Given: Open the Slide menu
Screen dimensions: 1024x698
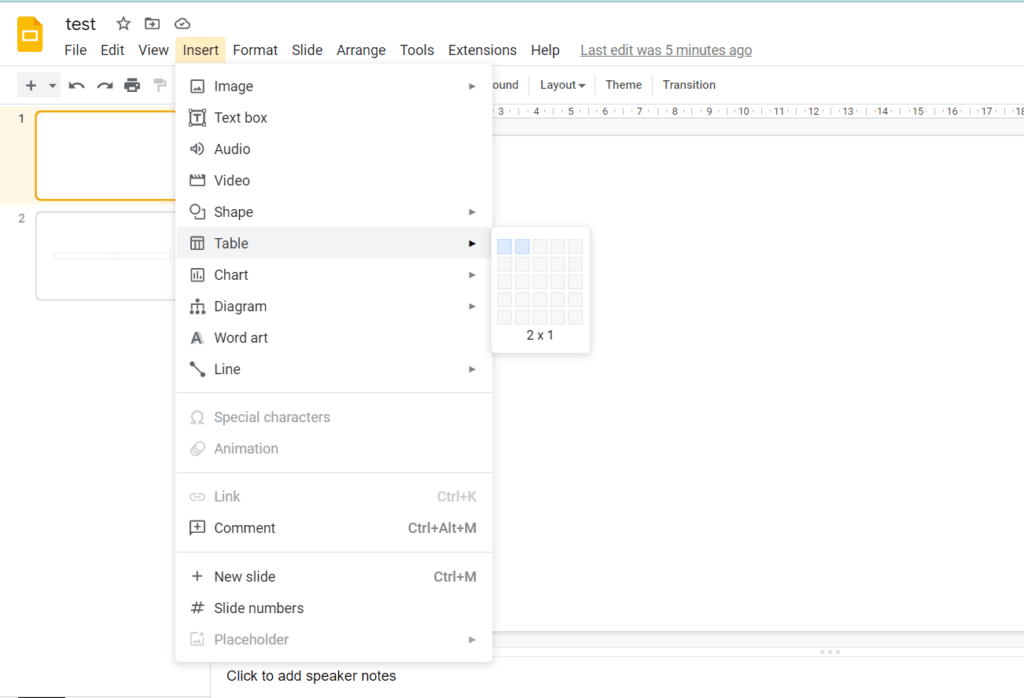Looking at the screenshot, I should tap(307, 50).
